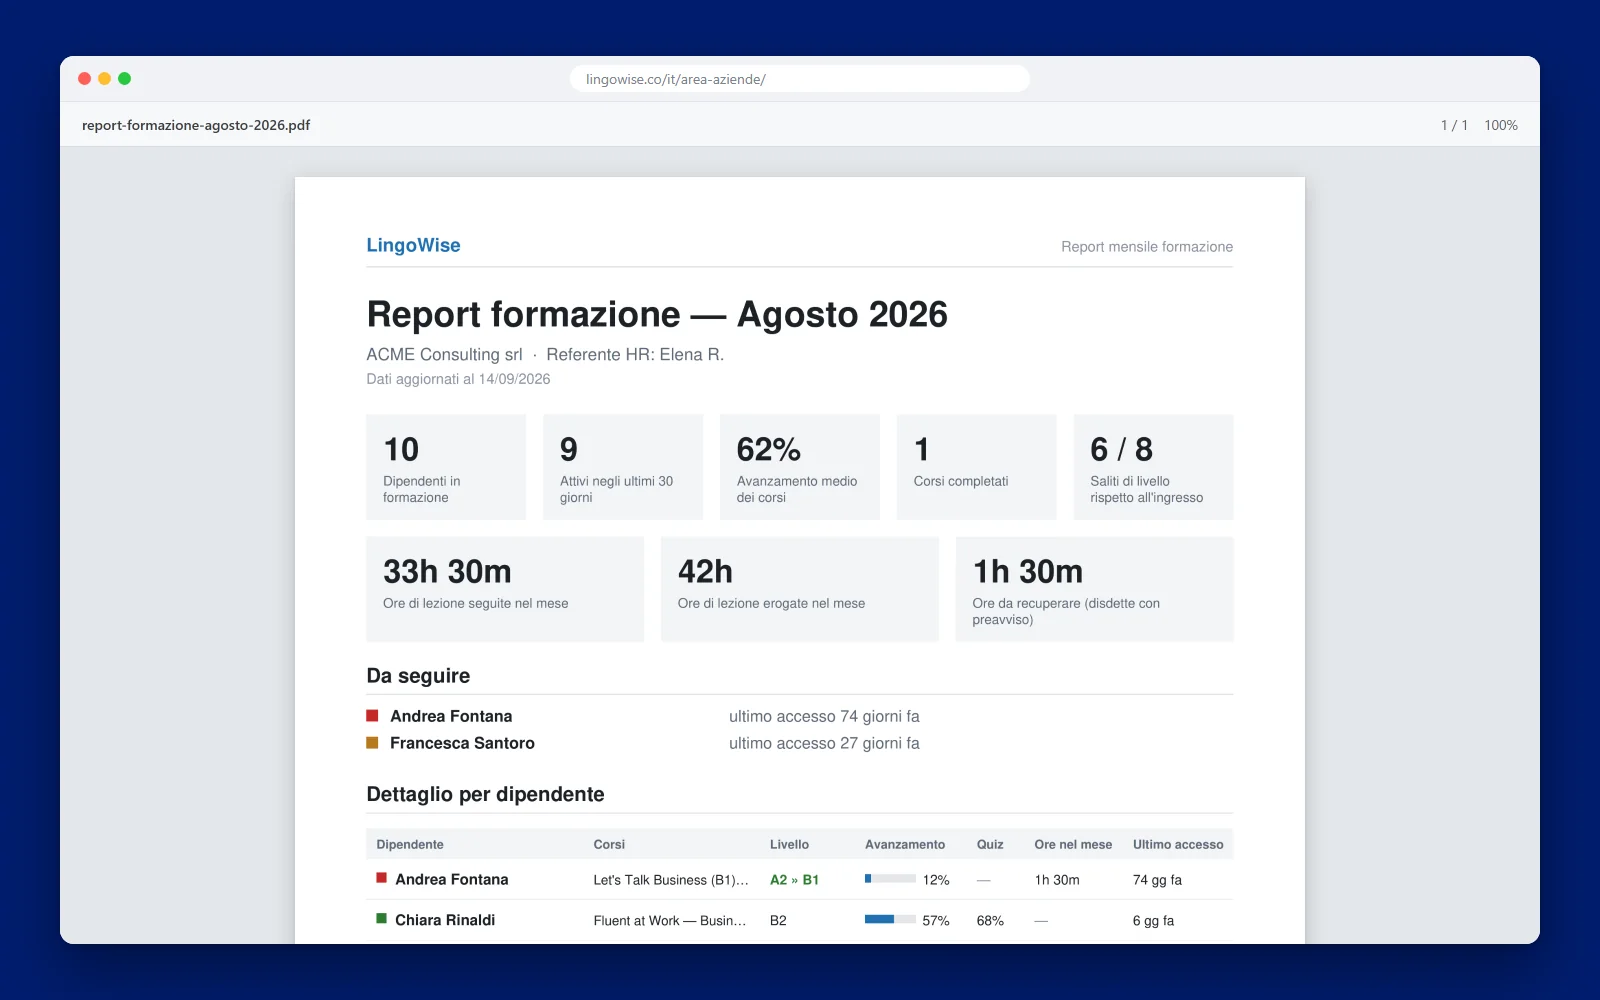Click the '6 / 8 Saliti di livello' card
Viewport: 1600px width, 1000px height.
(x=1154, y=467)
